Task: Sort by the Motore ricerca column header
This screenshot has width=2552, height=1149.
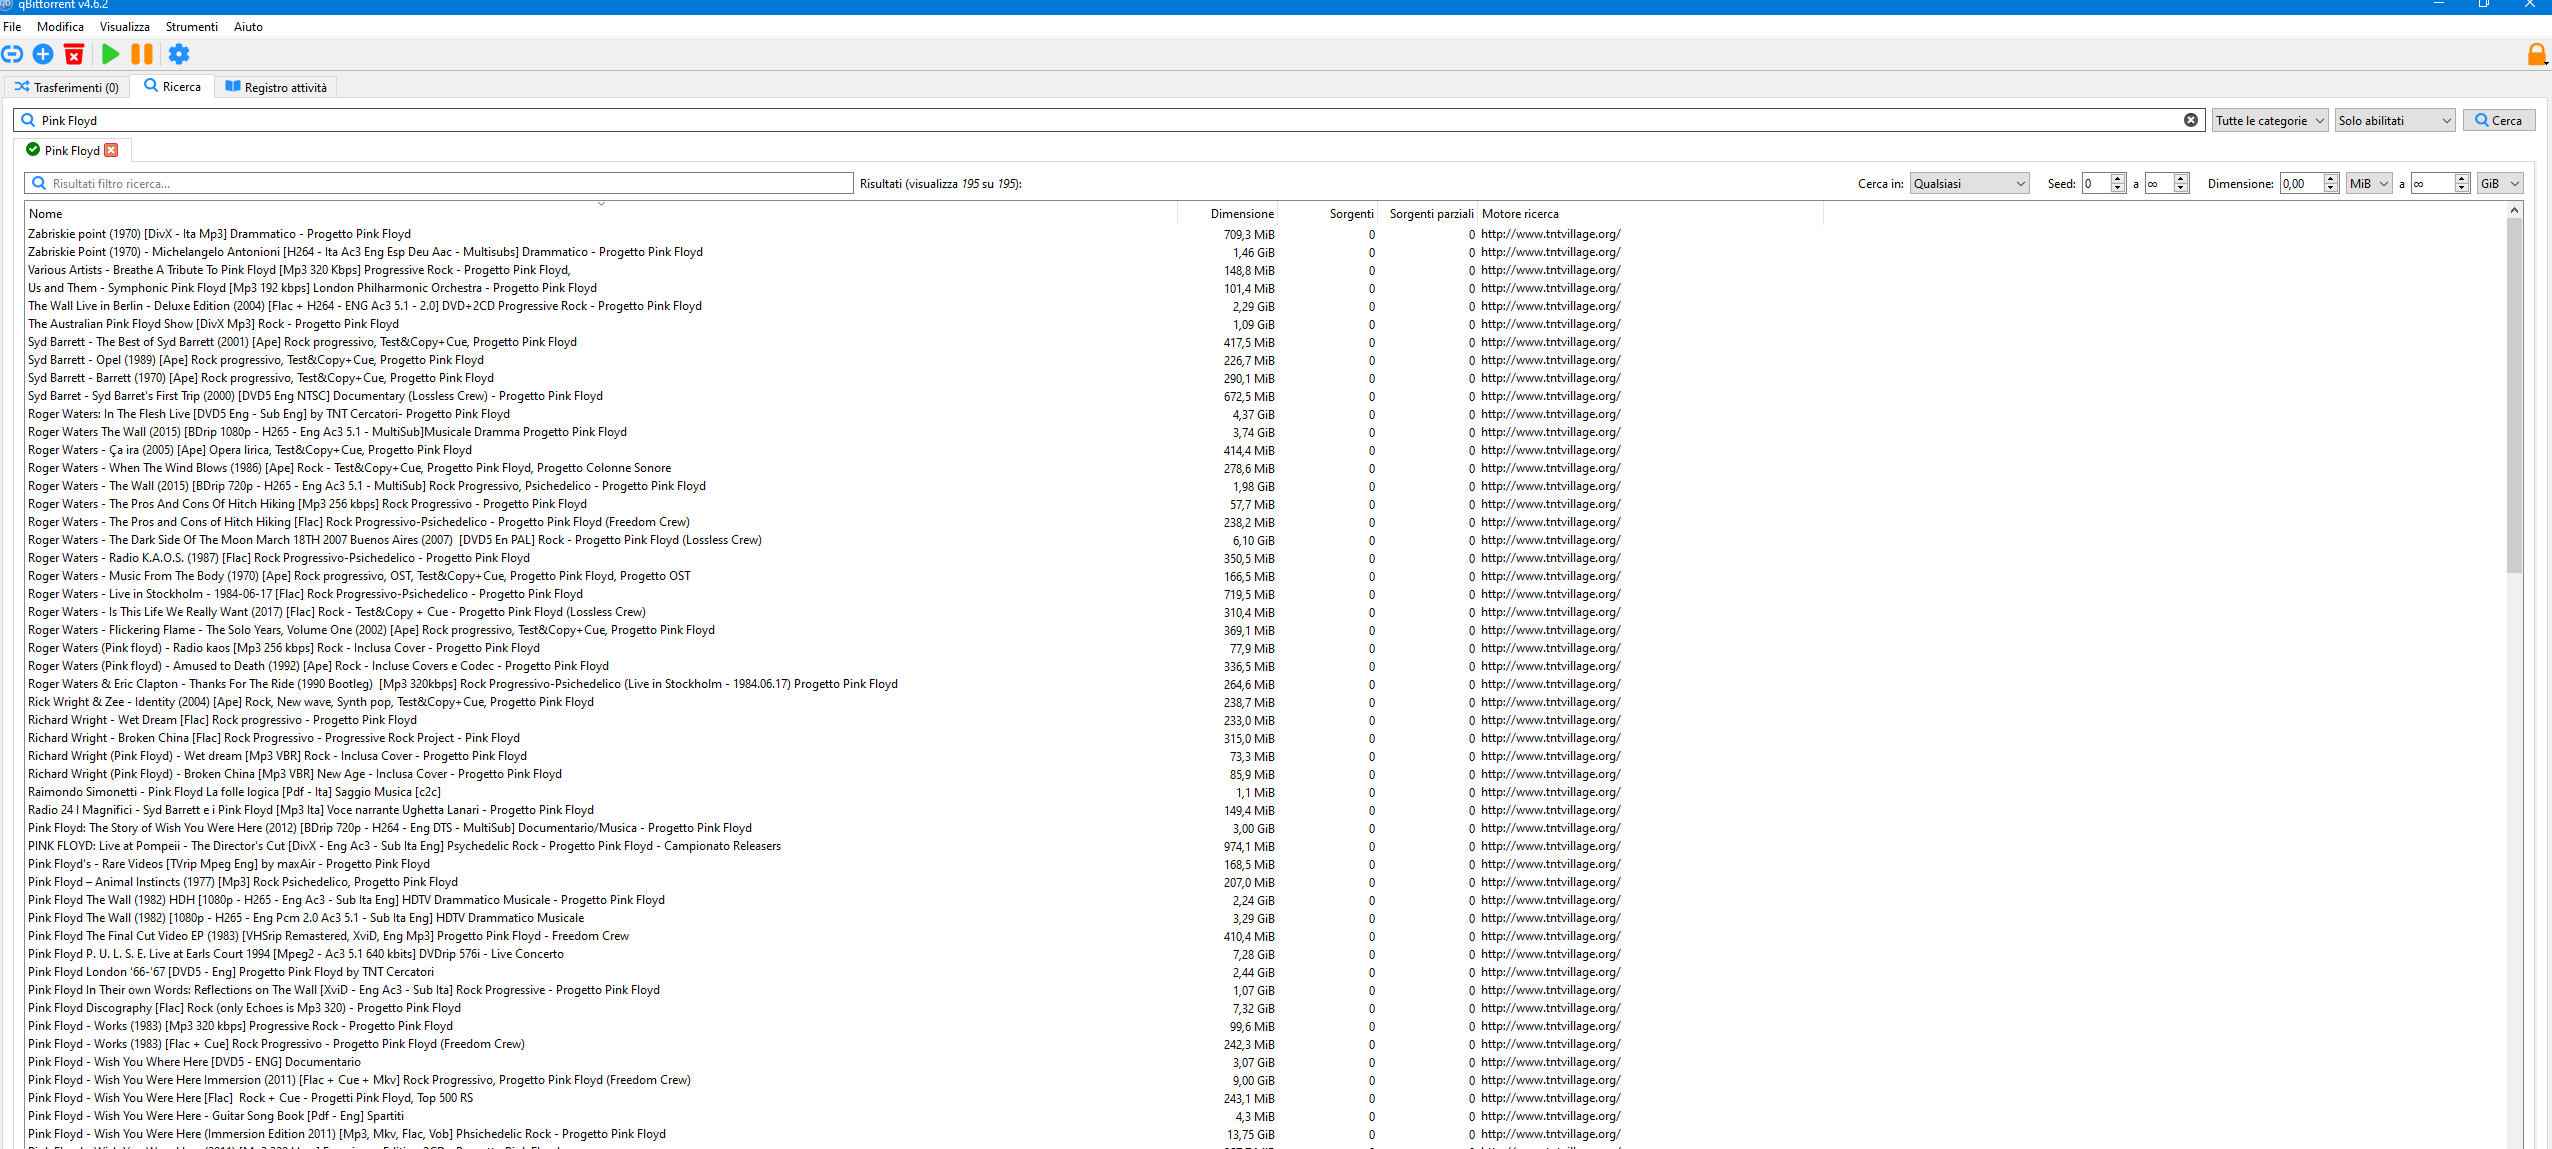Action: tap(1650, 213)
